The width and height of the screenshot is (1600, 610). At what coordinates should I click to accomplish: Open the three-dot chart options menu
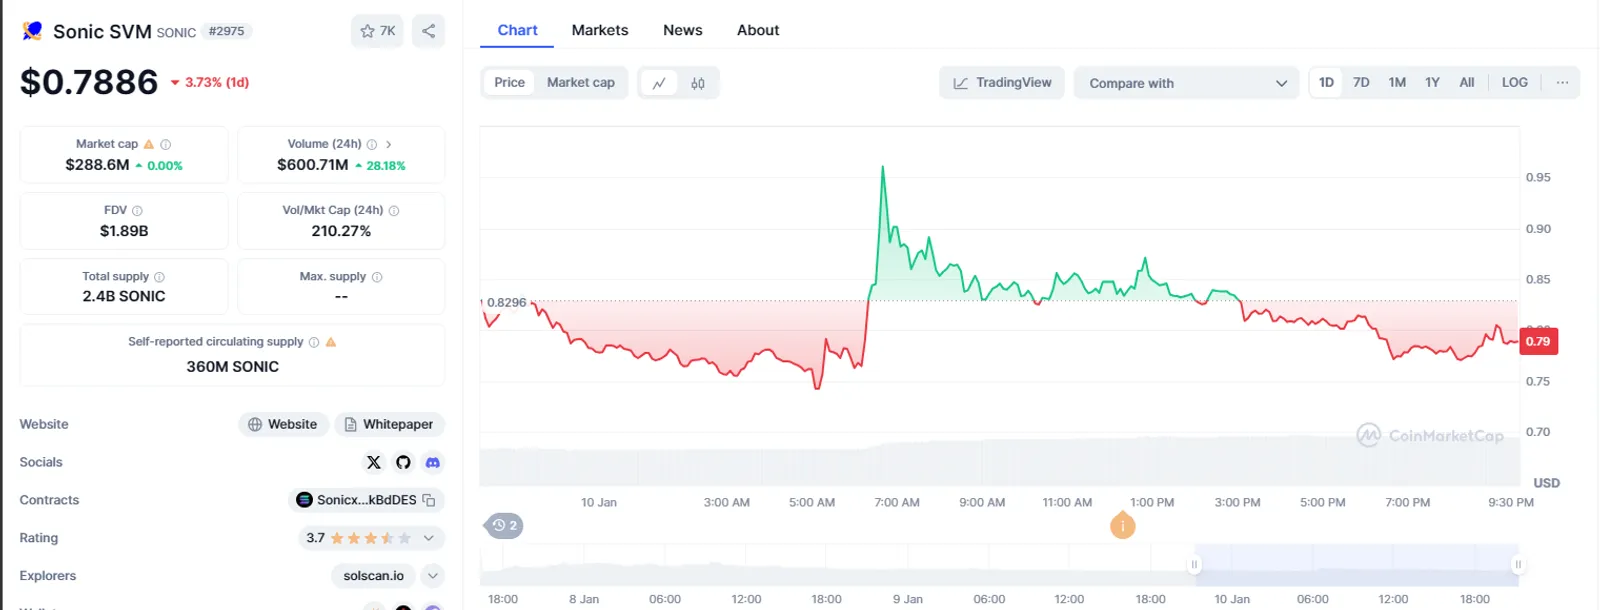click(x=1562, y=82)
